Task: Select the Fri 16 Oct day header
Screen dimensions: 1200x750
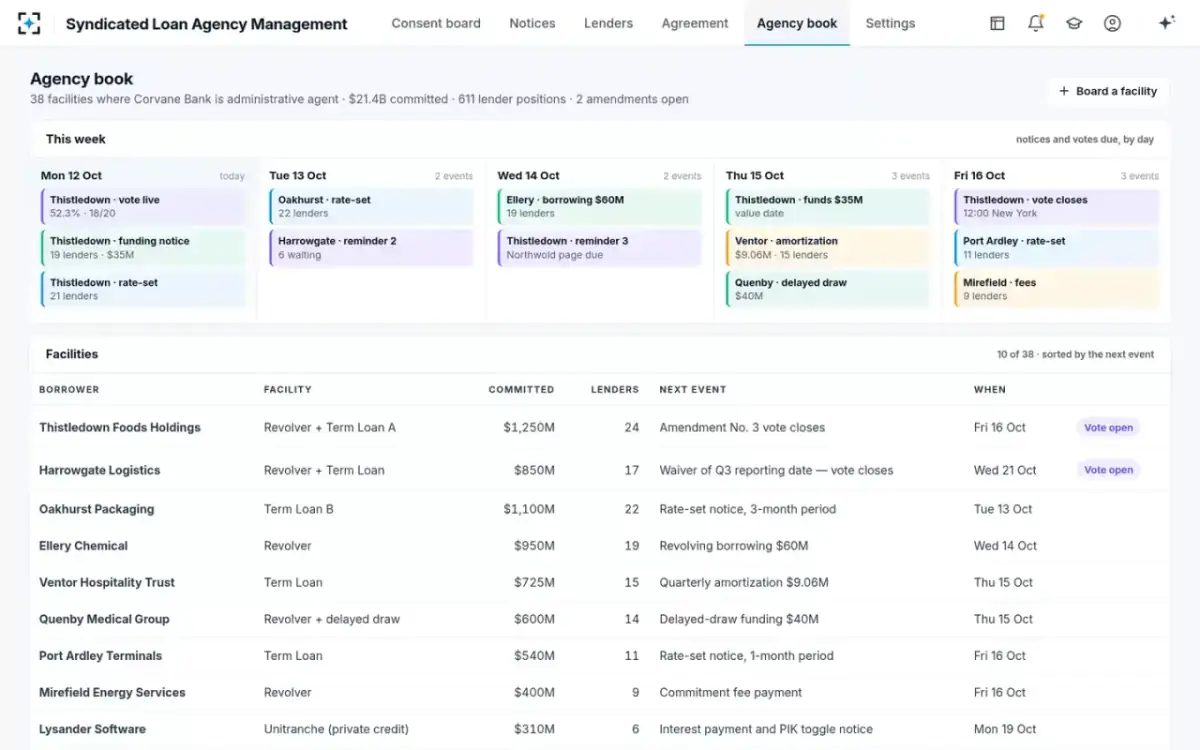Action: (x=980, y=176)
